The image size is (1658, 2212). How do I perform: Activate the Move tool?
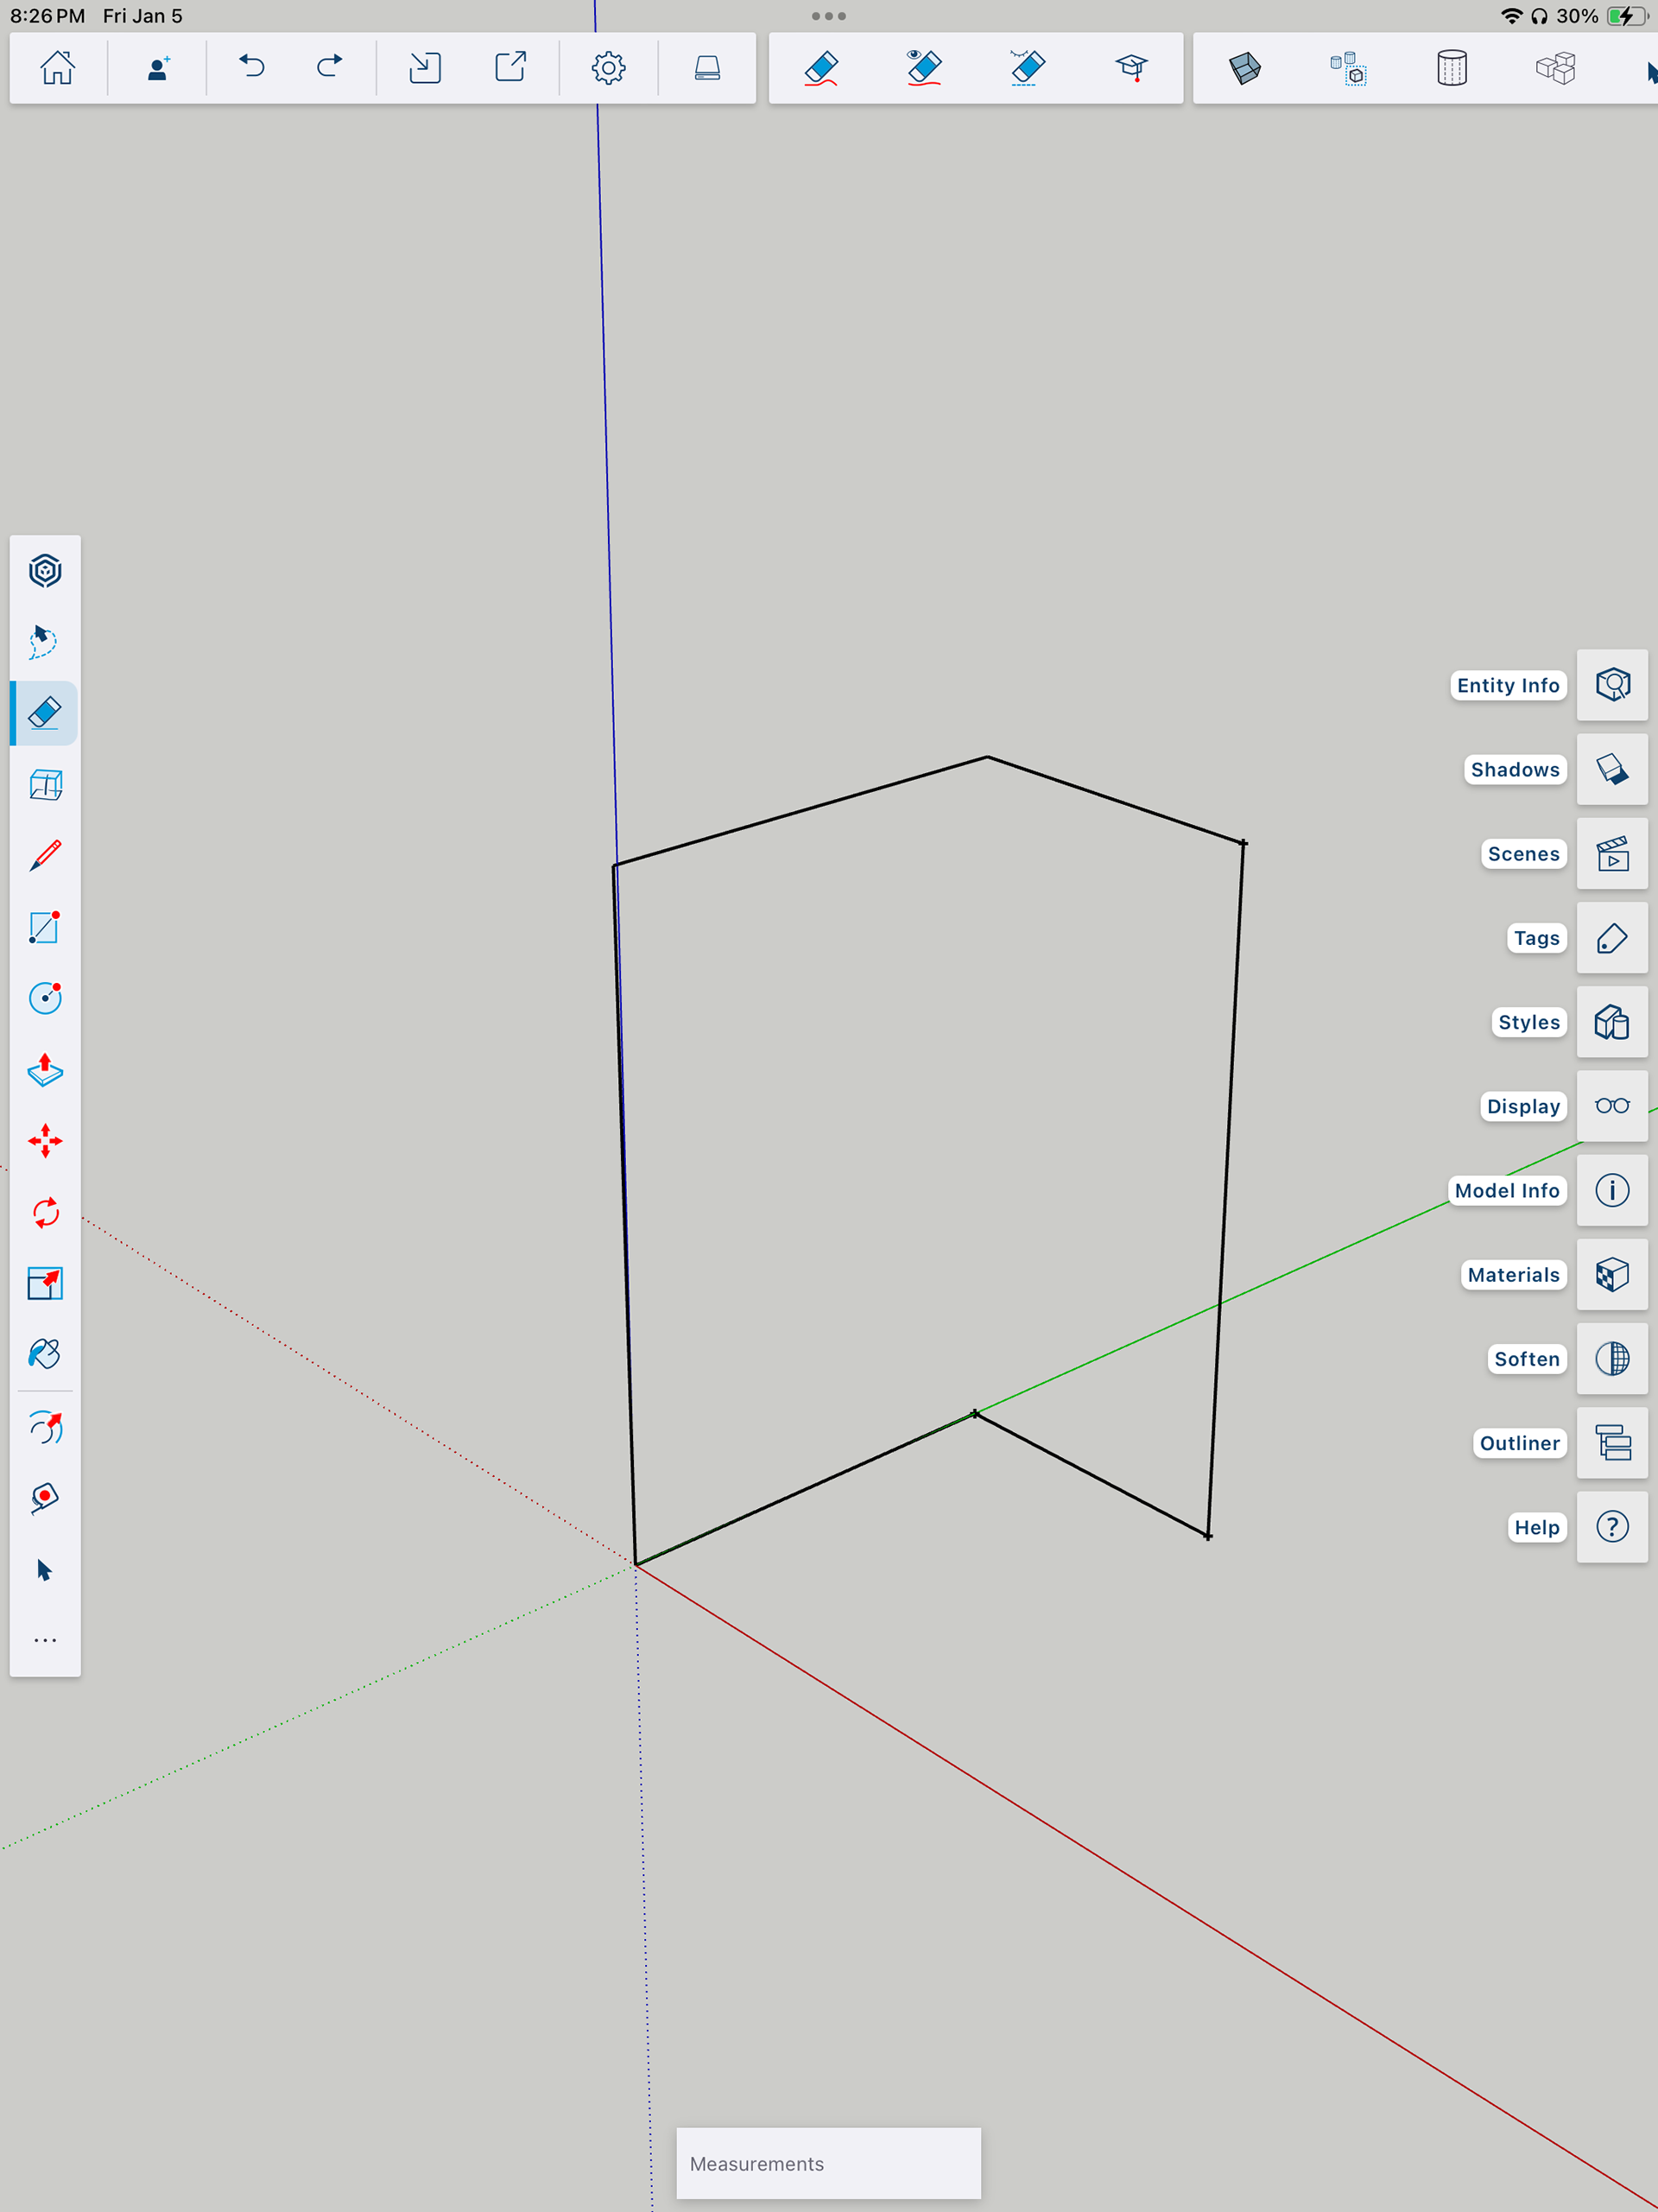[x=45, y=1141]
